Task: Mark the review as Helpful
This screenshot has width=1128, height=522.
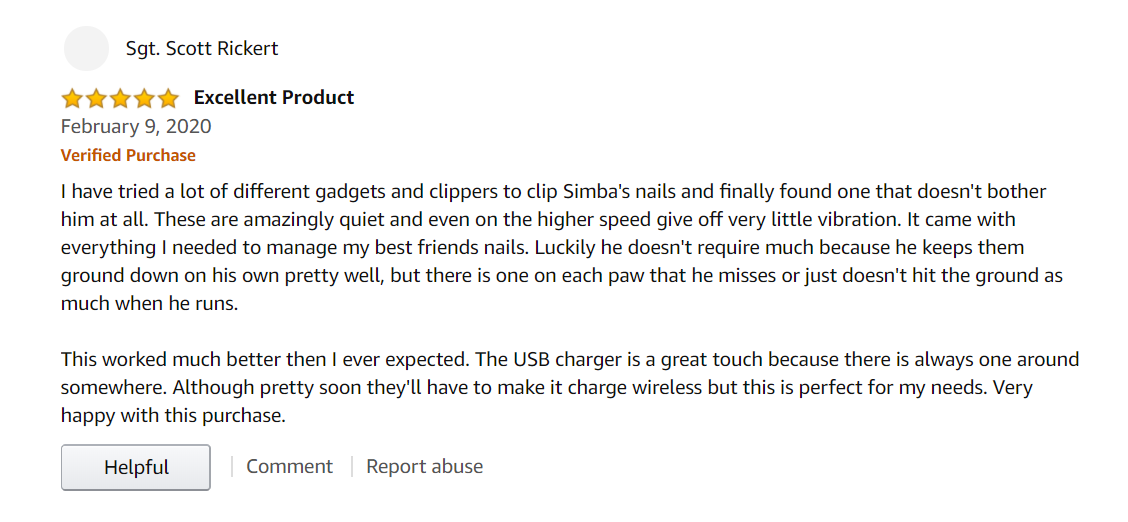Action: pos(136,467)
